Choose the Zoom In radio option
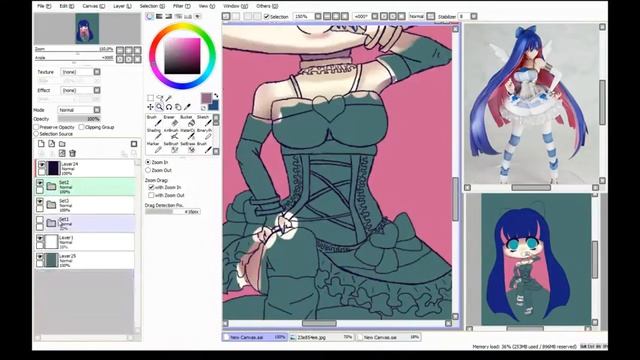Screen dimensions: 640x360 [x=148, y=162]
